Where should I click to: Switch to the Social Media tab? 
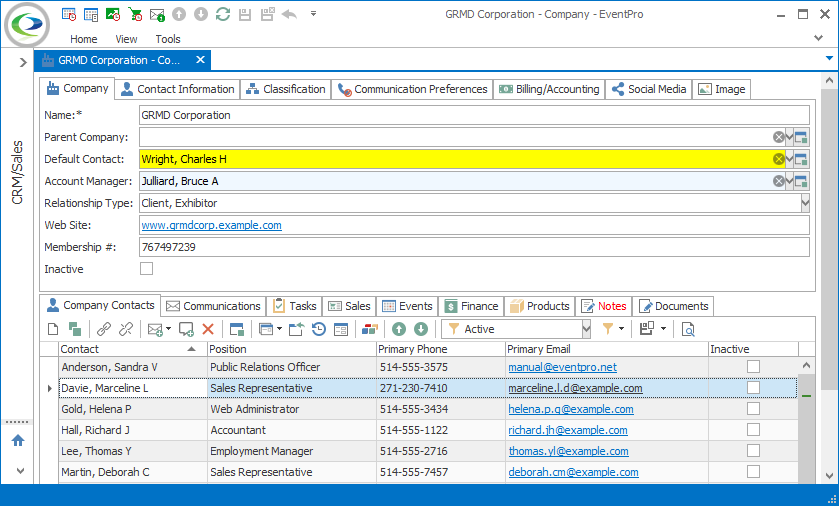649,89
